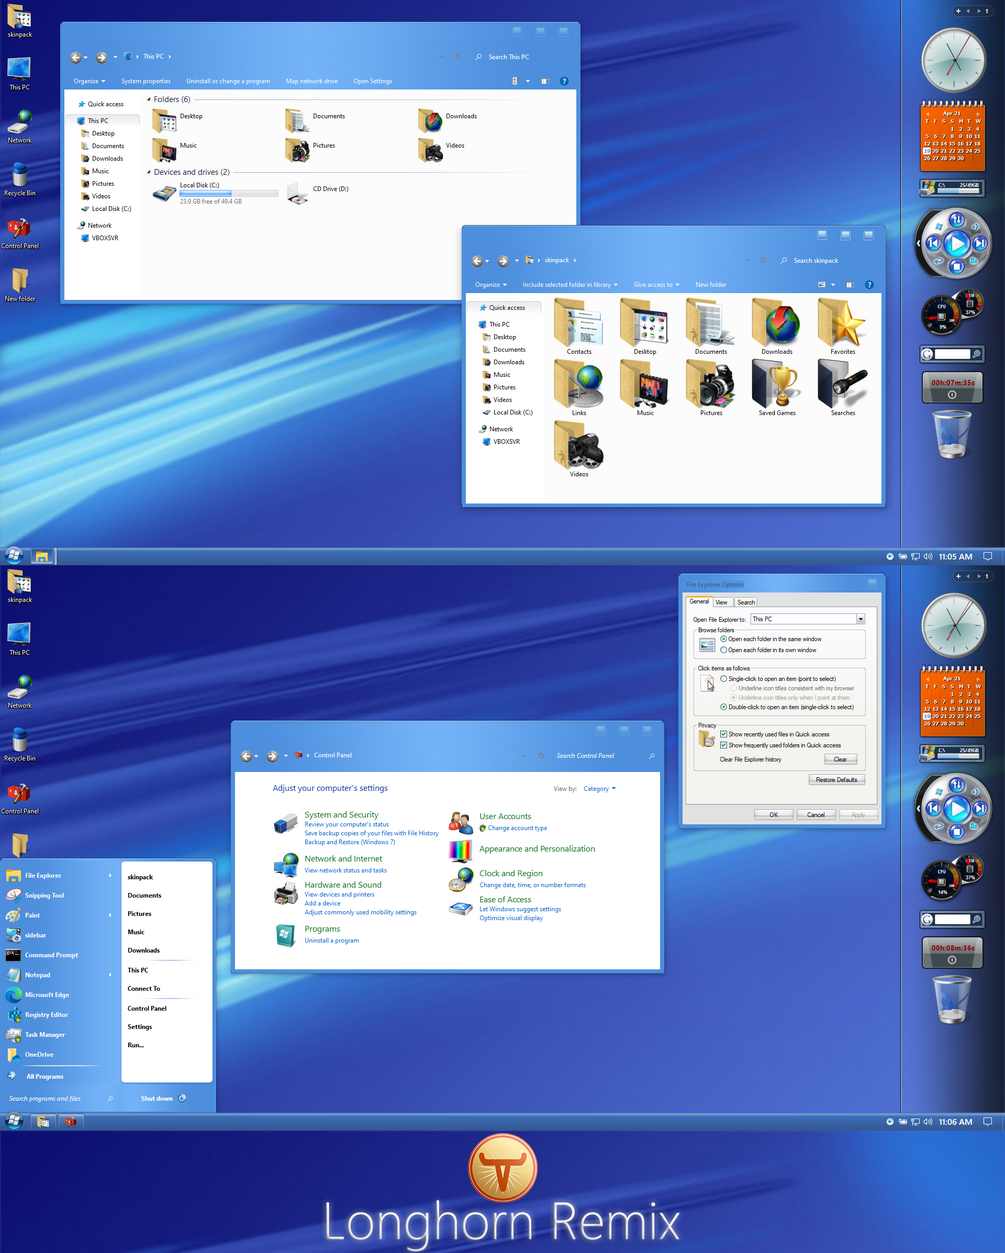Click the Programs category icon in Control Panel

coord(286,935)
